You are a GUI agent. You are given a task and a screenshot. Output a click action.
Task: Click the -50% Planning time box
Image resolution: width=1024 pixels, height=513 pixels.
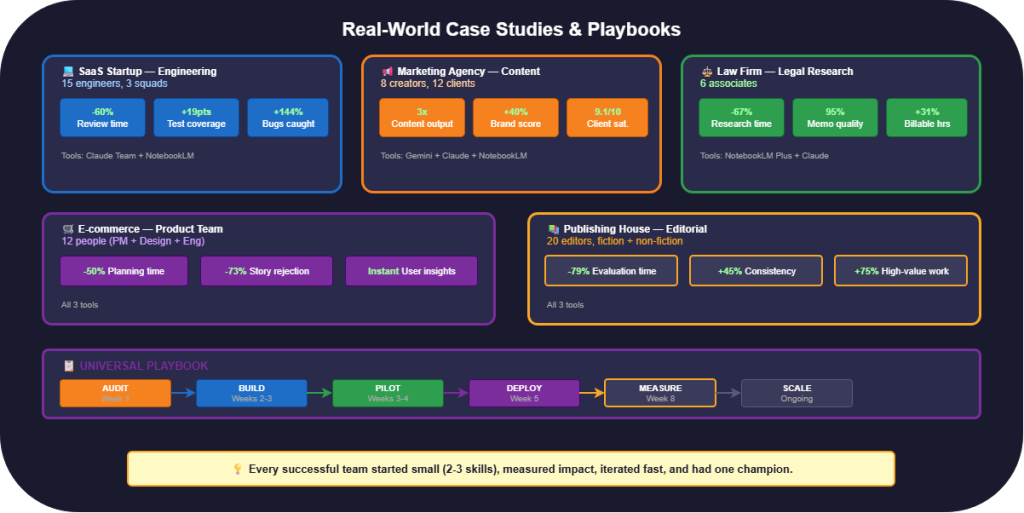pyautogui.click(x=124, y=271)
